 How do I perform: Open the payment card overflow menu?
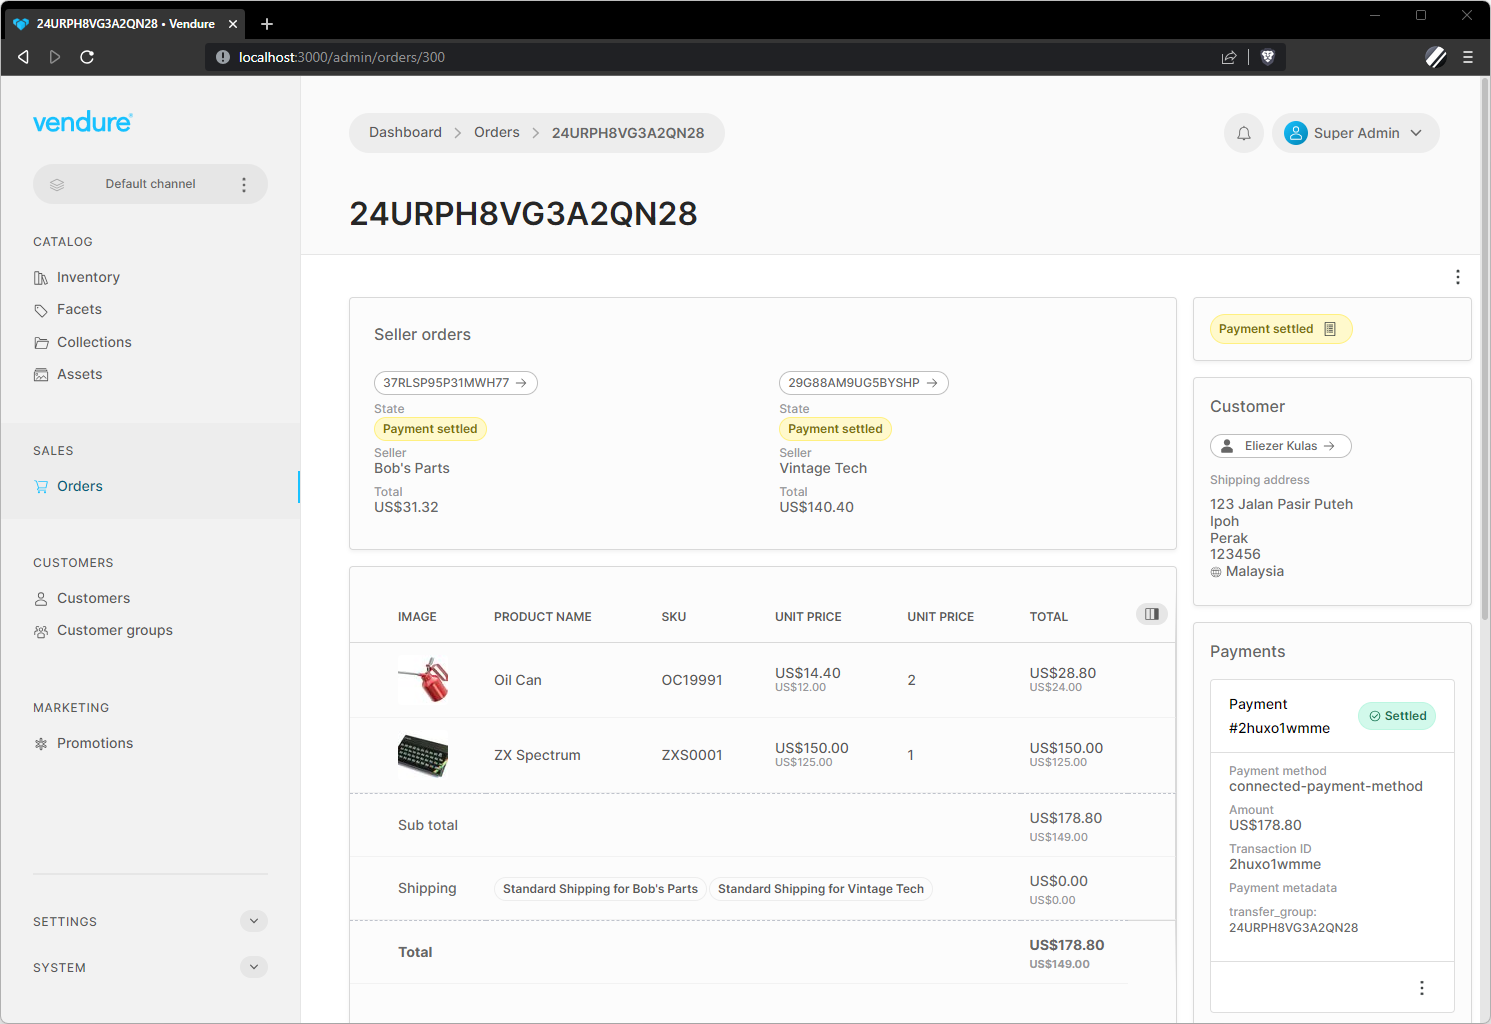1421,987
